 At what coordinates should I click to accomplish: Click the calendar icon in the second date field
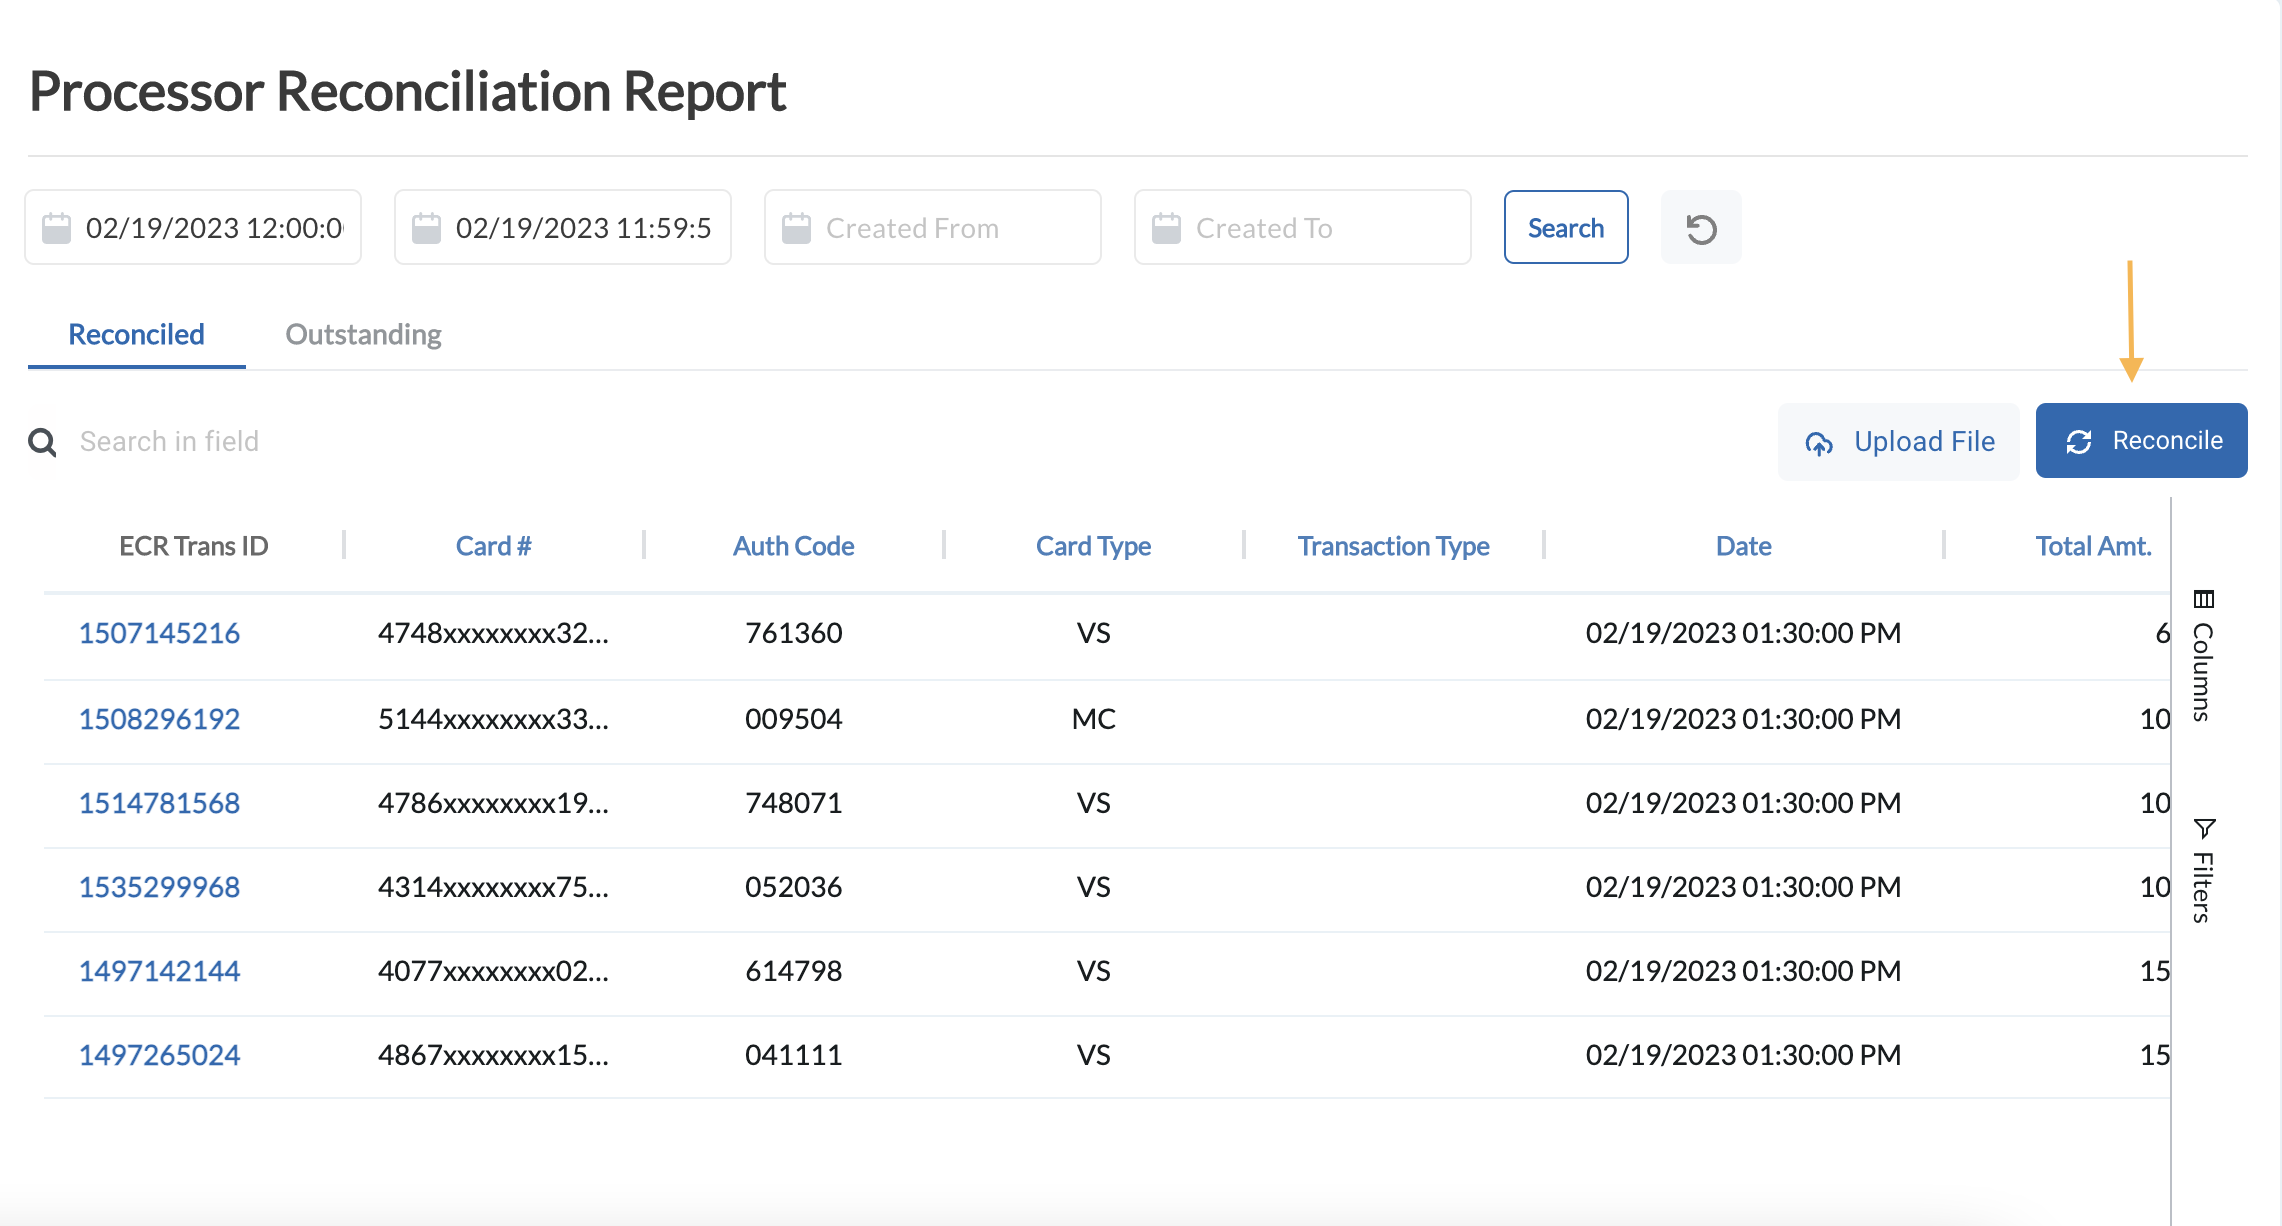click(x=426, y=228)
